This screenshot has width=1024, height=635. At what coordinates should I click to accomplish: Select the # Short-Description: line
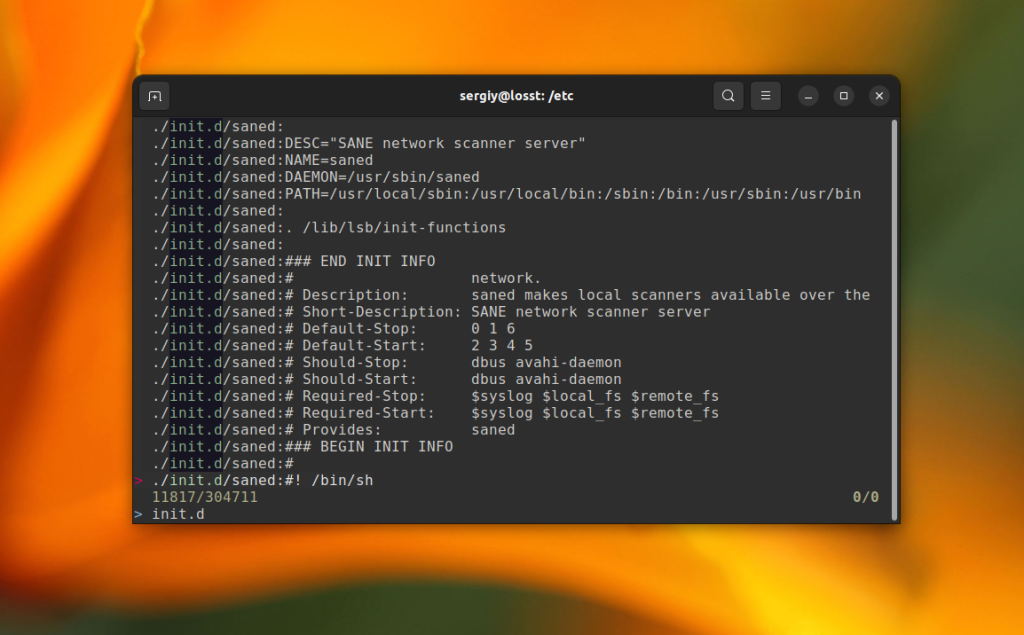click(x=431, y=312)
